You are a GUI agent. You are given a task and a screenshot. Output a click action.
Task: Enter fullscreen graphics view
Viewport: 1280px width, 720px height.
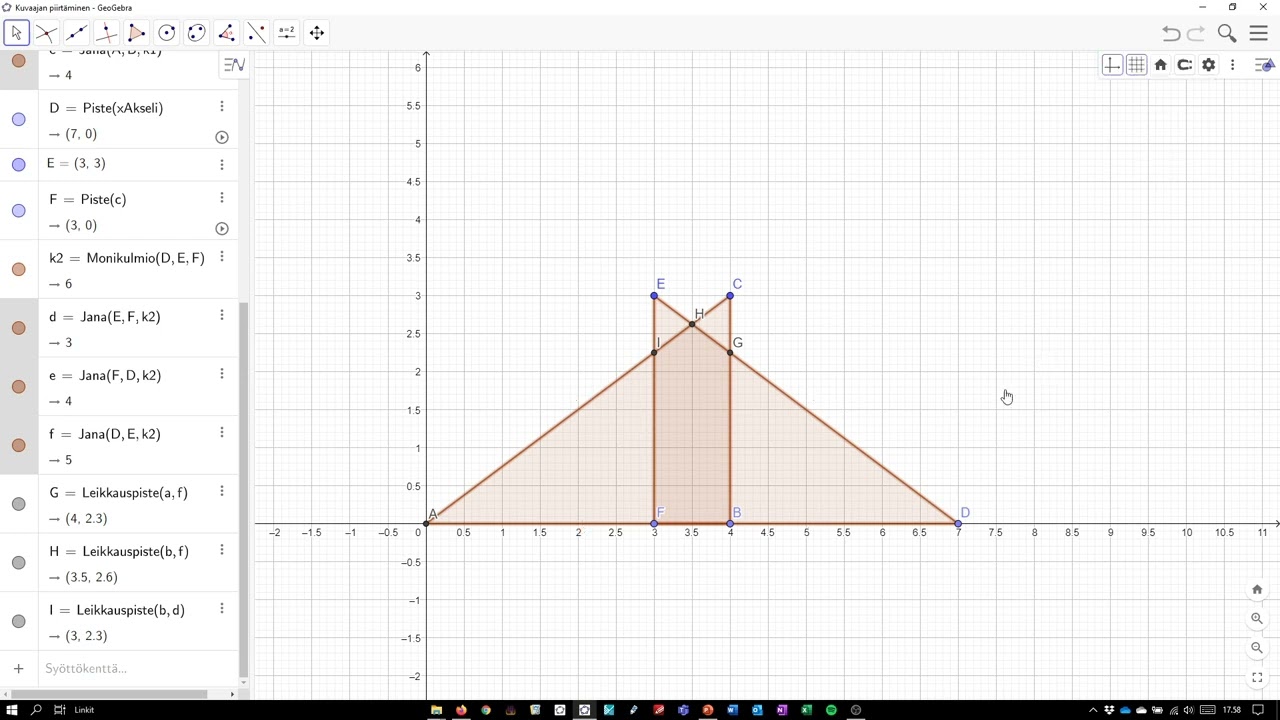click(1257, 677)
